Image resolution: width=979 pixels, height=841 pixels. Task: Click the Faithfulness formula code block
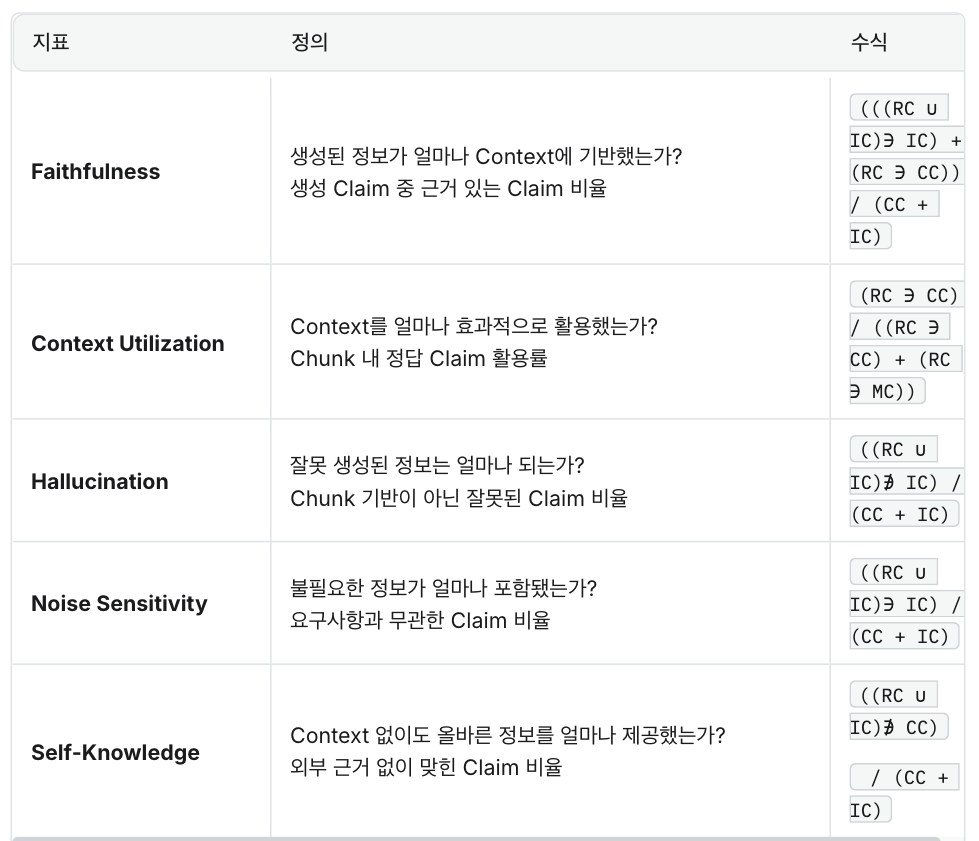click(904, 172)
